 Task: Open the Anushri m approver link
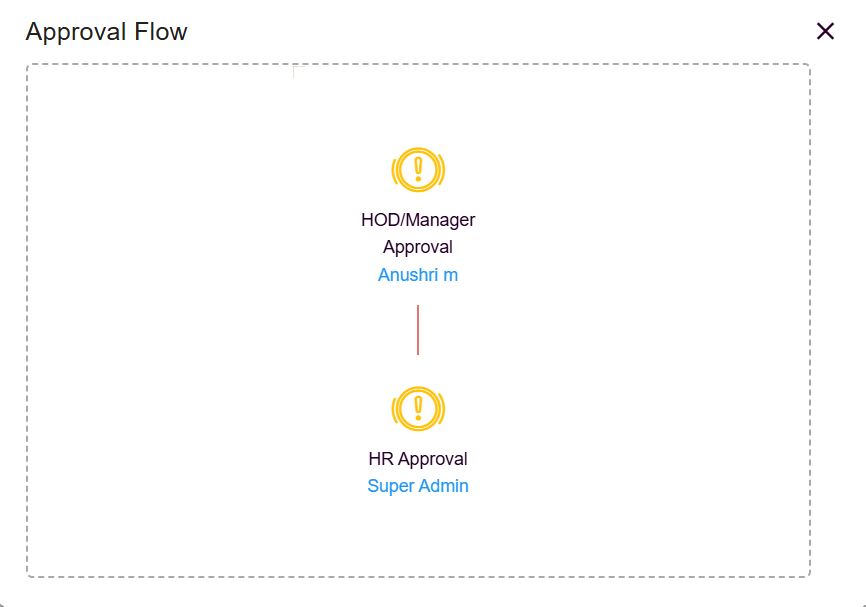tap(418, 275)
